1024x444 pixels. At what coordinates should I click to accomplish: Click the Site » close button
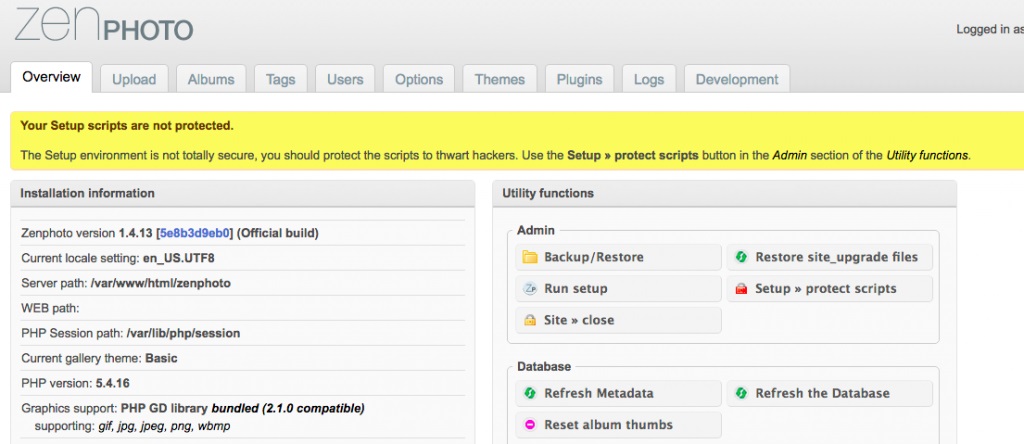618,321
